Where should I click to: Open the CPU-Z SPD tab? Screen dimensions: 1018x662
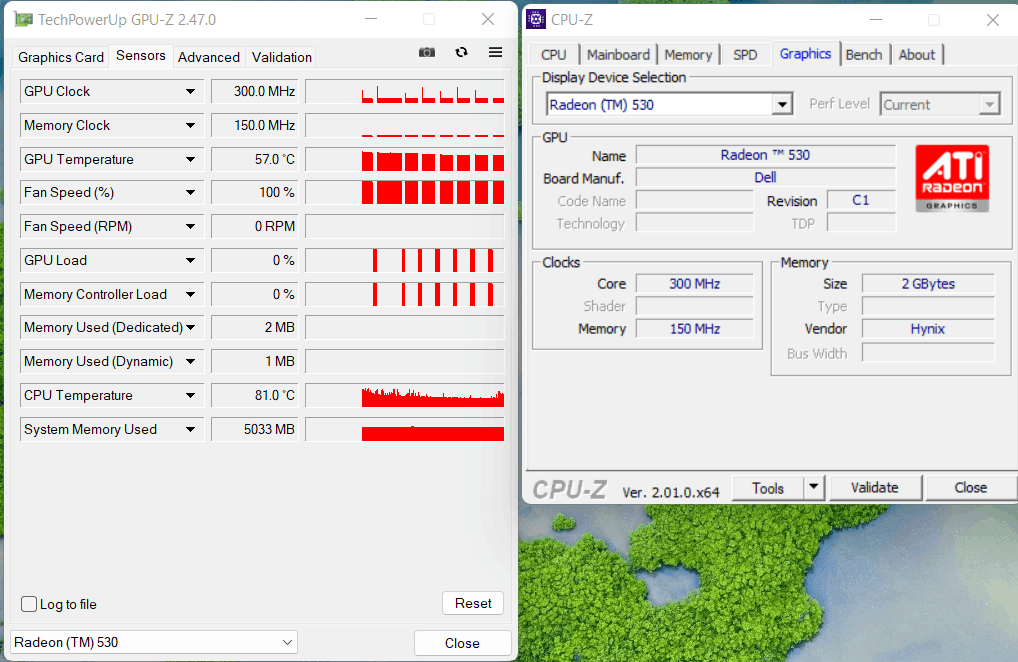[745, 55]
